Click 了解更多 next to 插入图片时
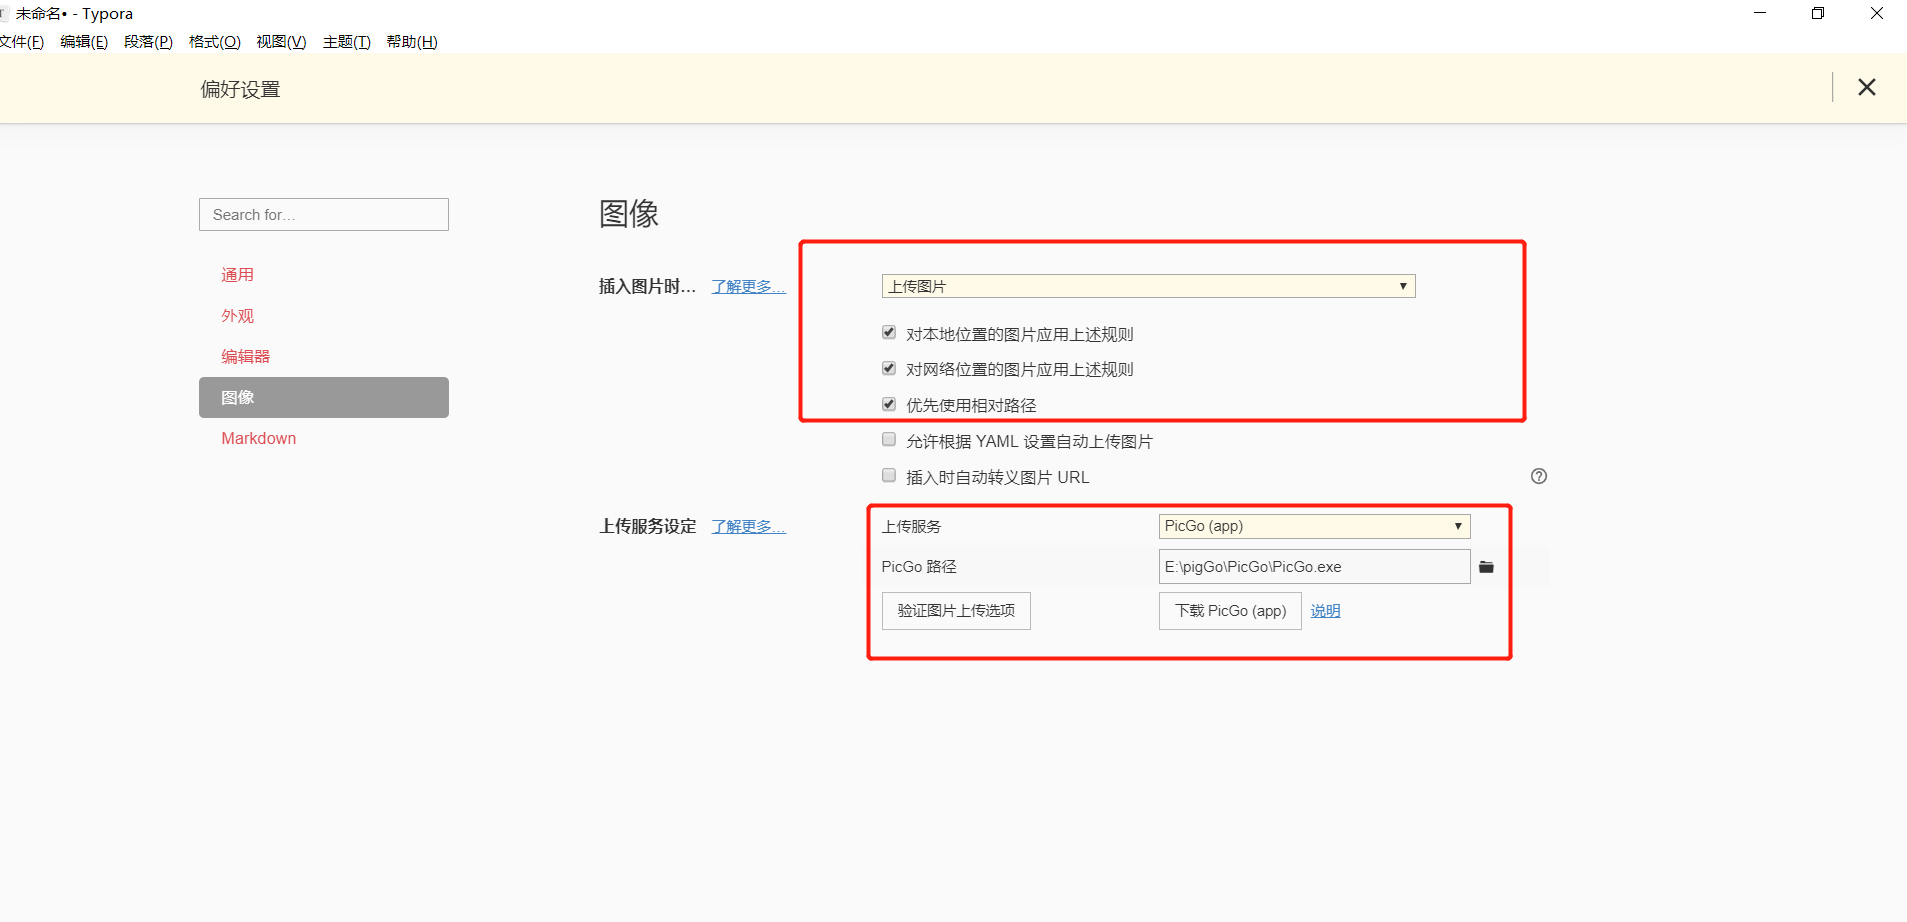 747,286
